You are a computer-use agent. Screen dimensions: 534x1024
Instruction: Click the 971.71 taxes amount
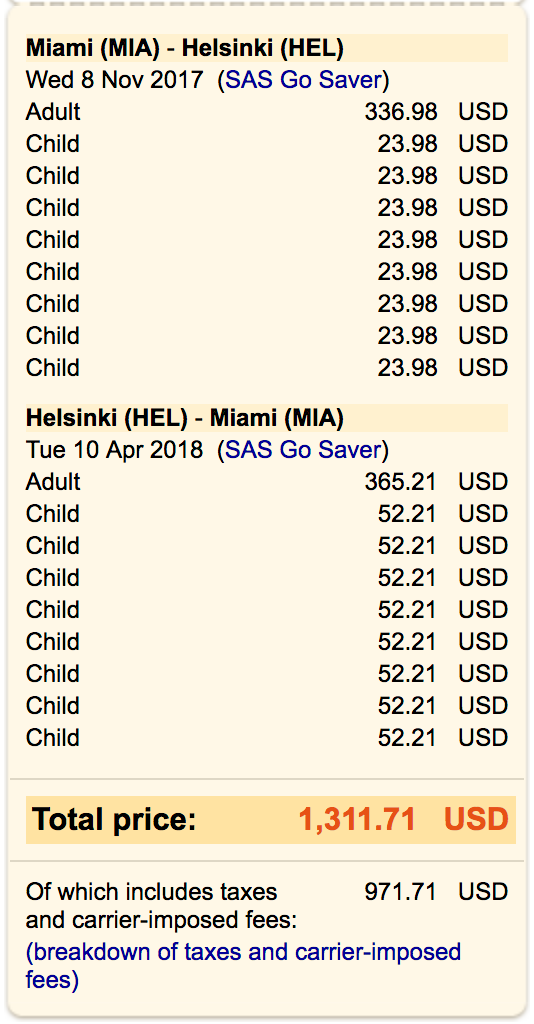click(x=401, y=891)
